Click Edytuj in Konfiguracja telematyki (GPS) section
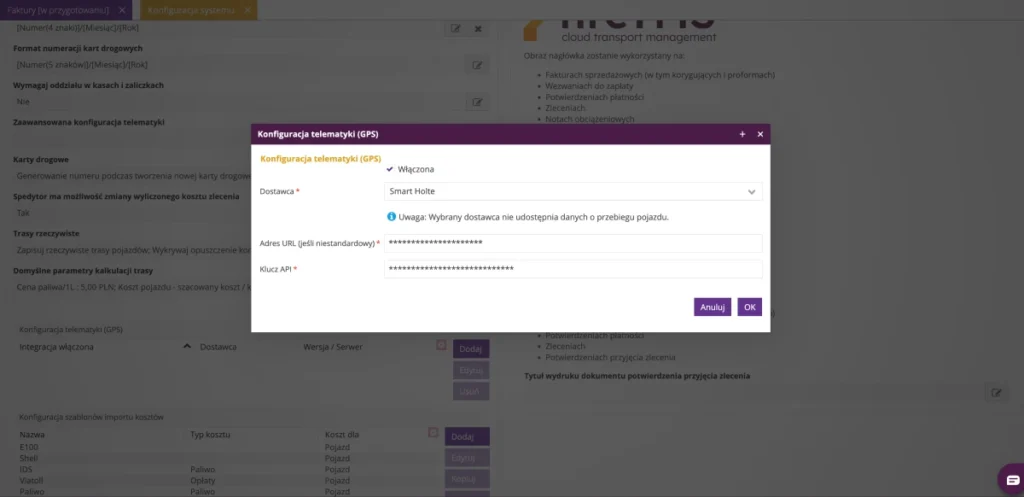Screen dimensions: 1024x497 tap(471, 370)
